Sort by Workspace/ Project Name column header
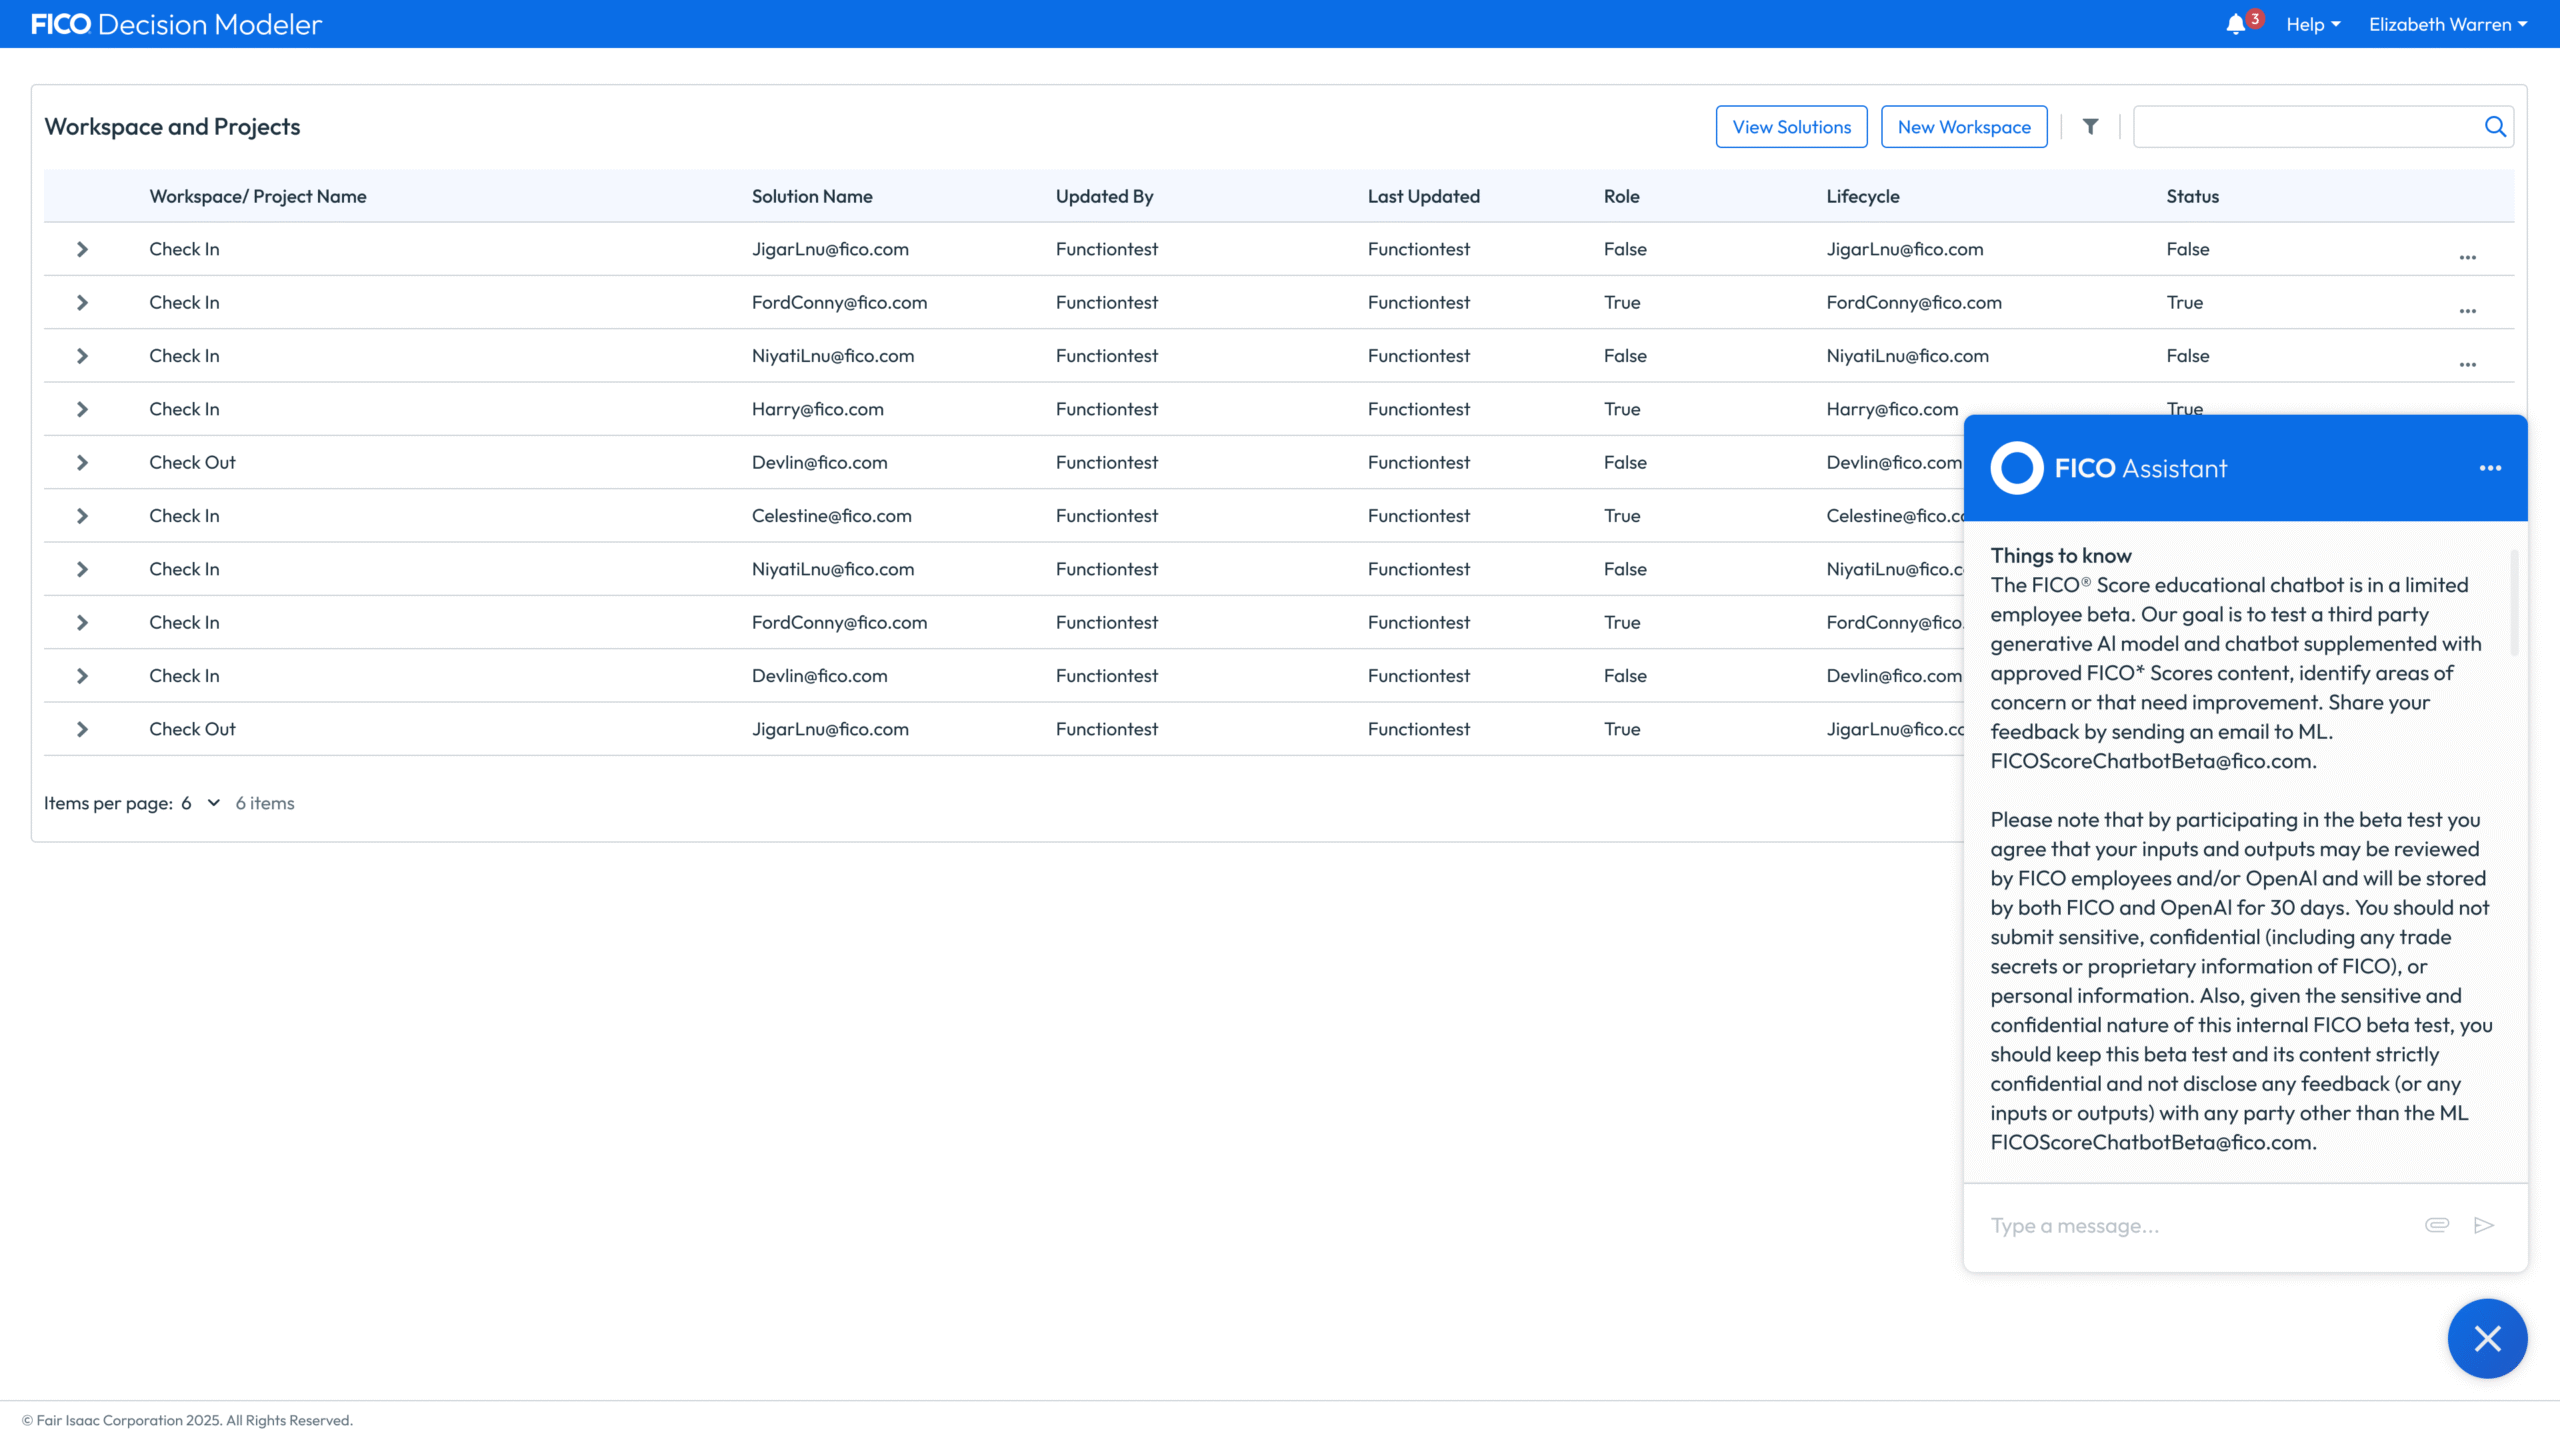Screen dimensions: 2560x1440 click(x=258, y=196)
